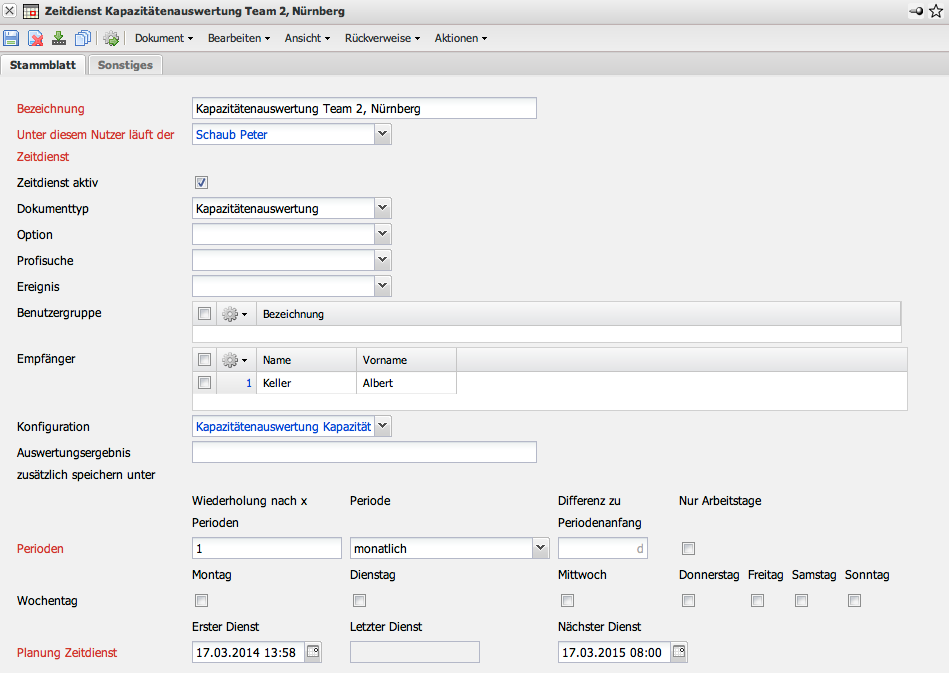Open the Rückverweise menu
This screenshot has width=949, height=673.
click(x=382, y=38)
